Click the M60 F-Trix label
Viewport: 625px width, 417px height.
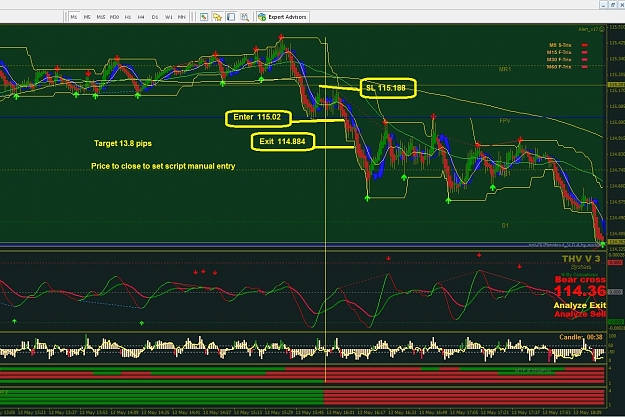point(559,67)
